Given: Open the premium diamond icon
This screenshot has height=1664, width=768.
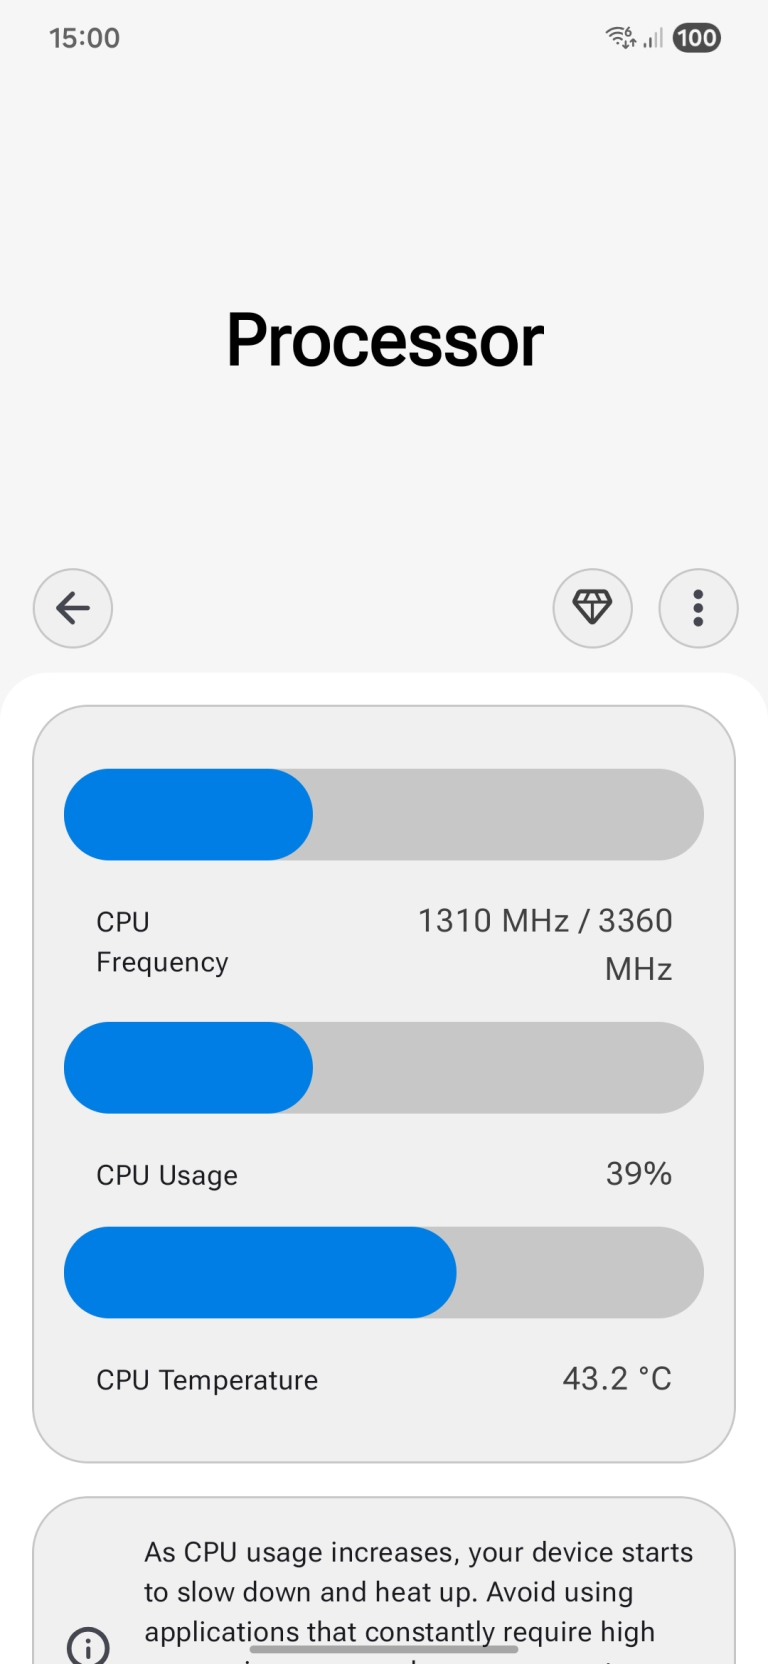Looking at the screenshot, I should (x=592, y=608).
